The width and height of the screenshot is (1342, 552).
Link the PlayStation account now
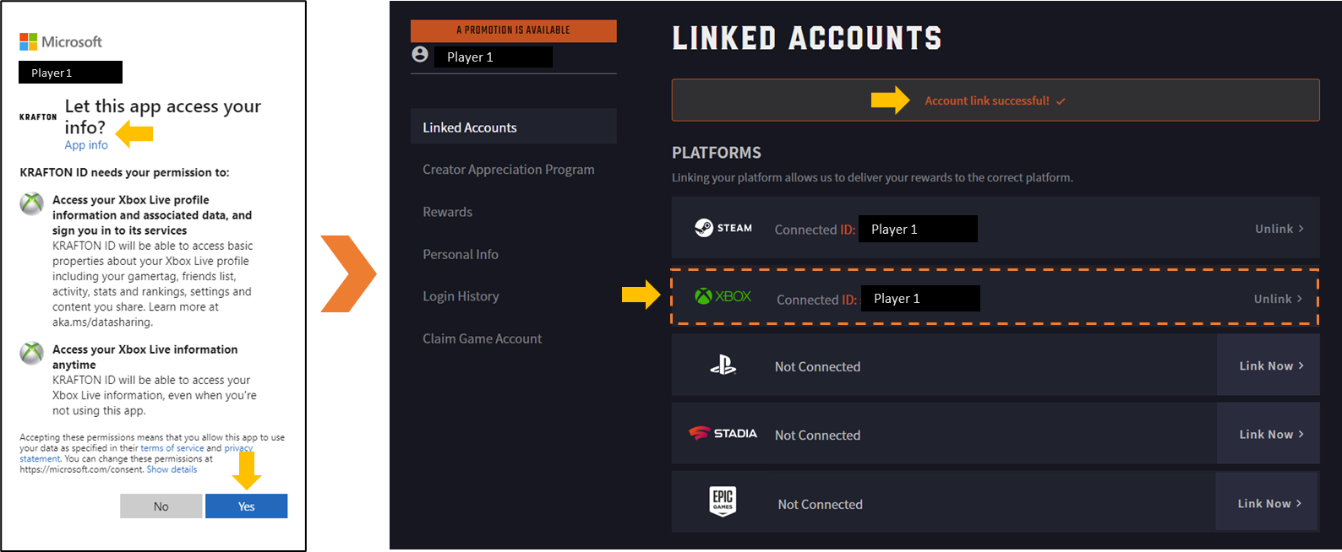pyautogui.click(x=1270, y=366)
